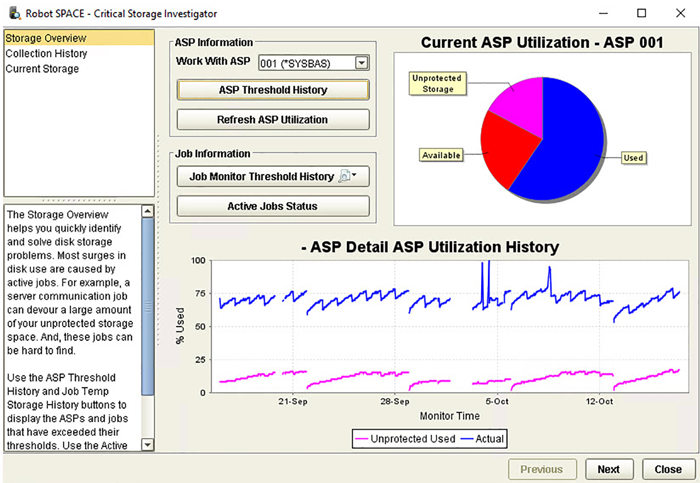
Task: Click the Next button
Action: [609, 469]
